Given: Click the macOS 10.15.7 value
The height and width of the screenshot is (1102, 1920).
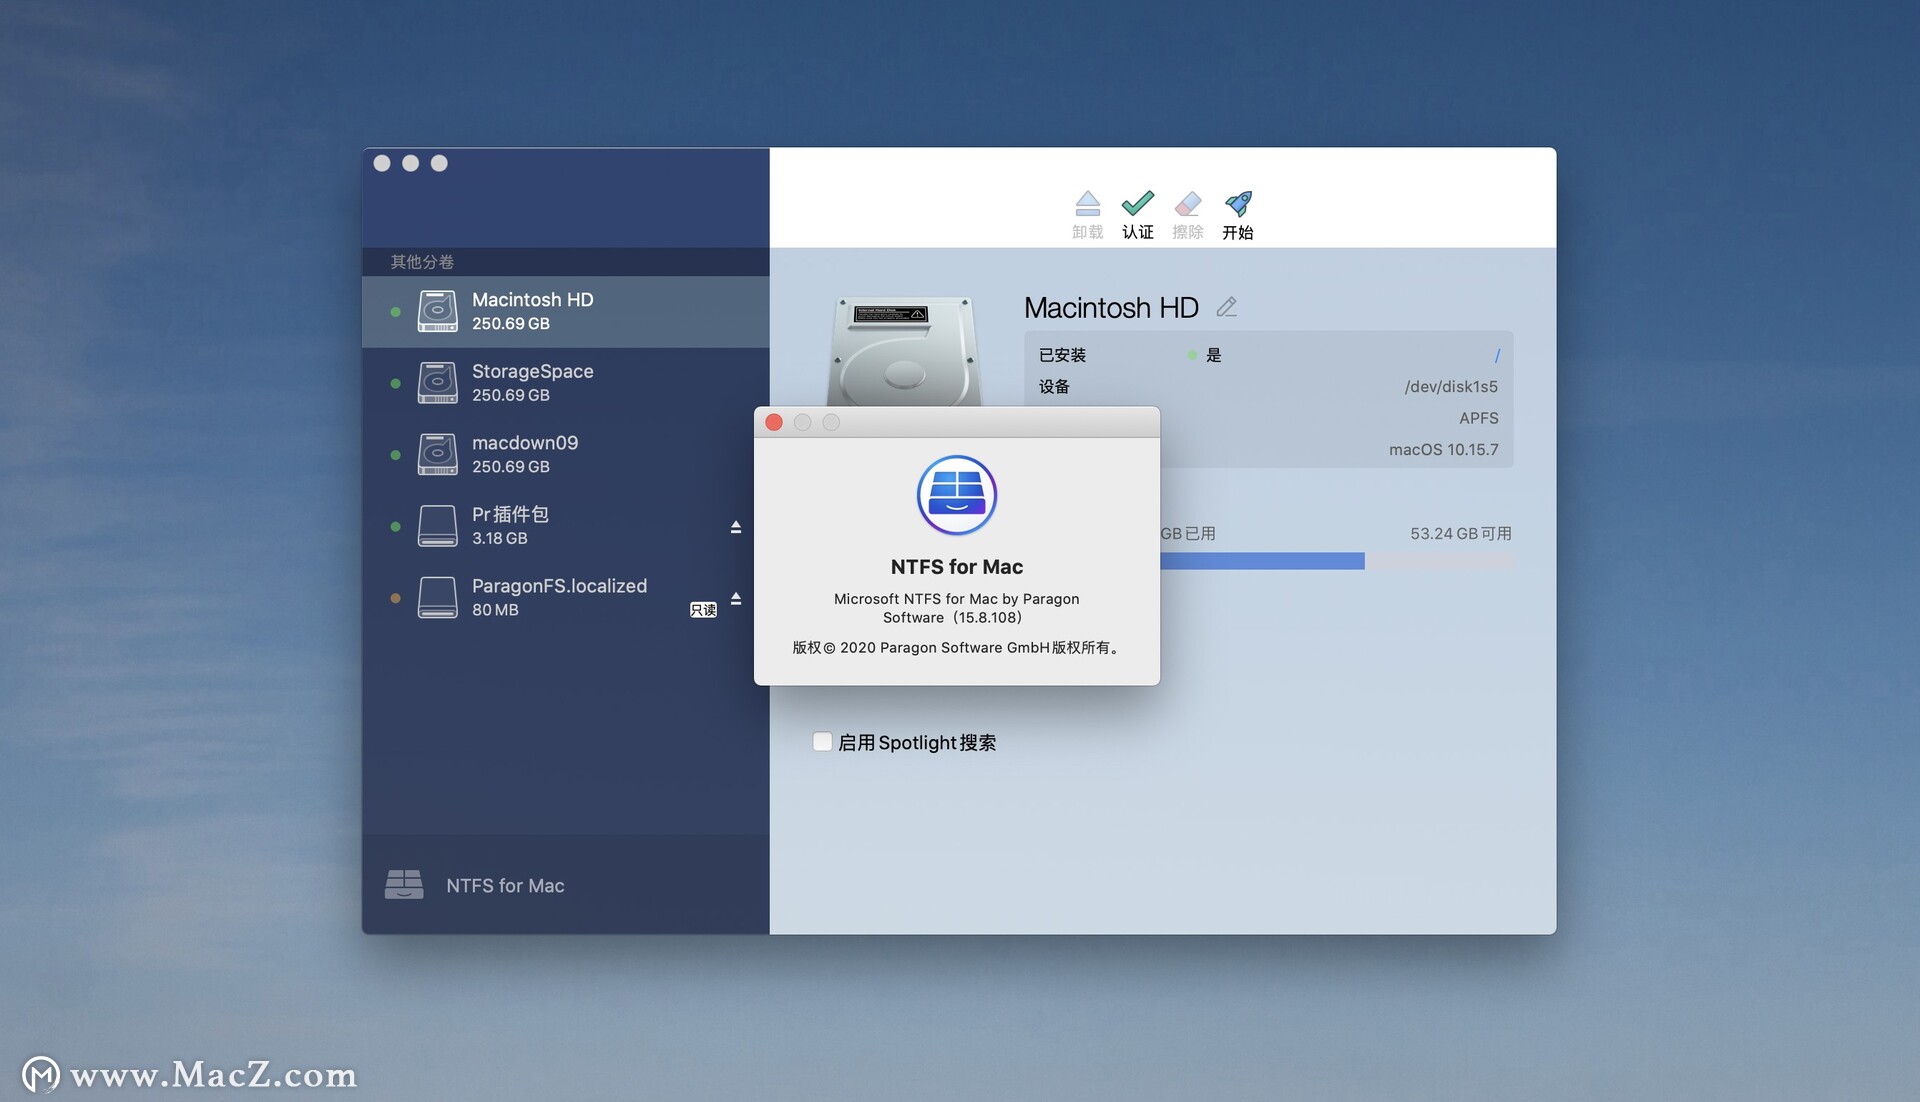Looking at the screenshot, I should pos(1443,450).
